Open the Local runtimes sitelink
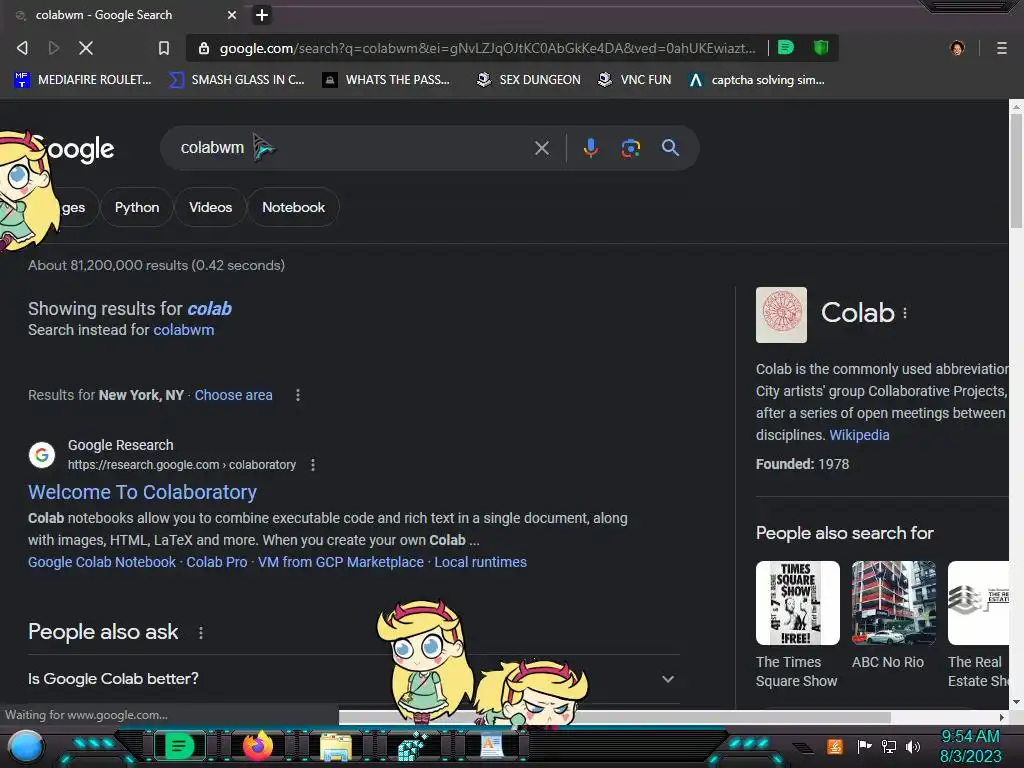Screen dimensions: 1024x768 [481, 562]
